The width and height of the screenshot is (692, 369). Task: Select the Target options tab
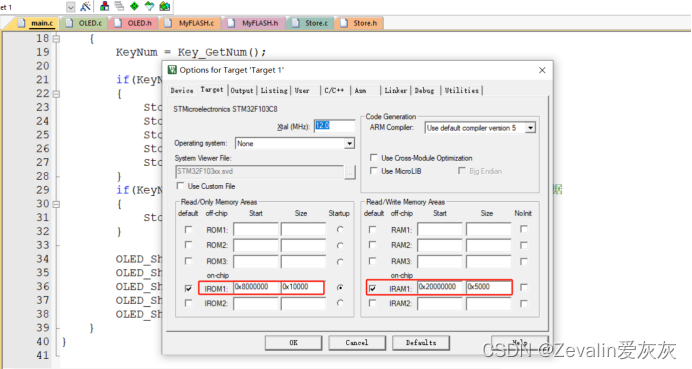(212, 90)
